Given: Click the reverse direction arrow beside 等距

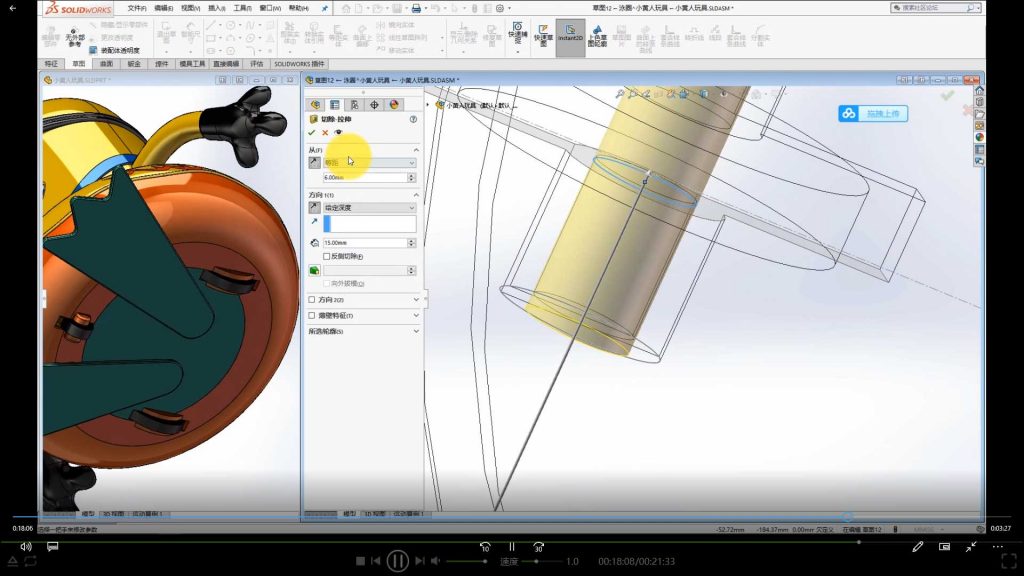Looking at the screenshot, I should coord(316,160).
